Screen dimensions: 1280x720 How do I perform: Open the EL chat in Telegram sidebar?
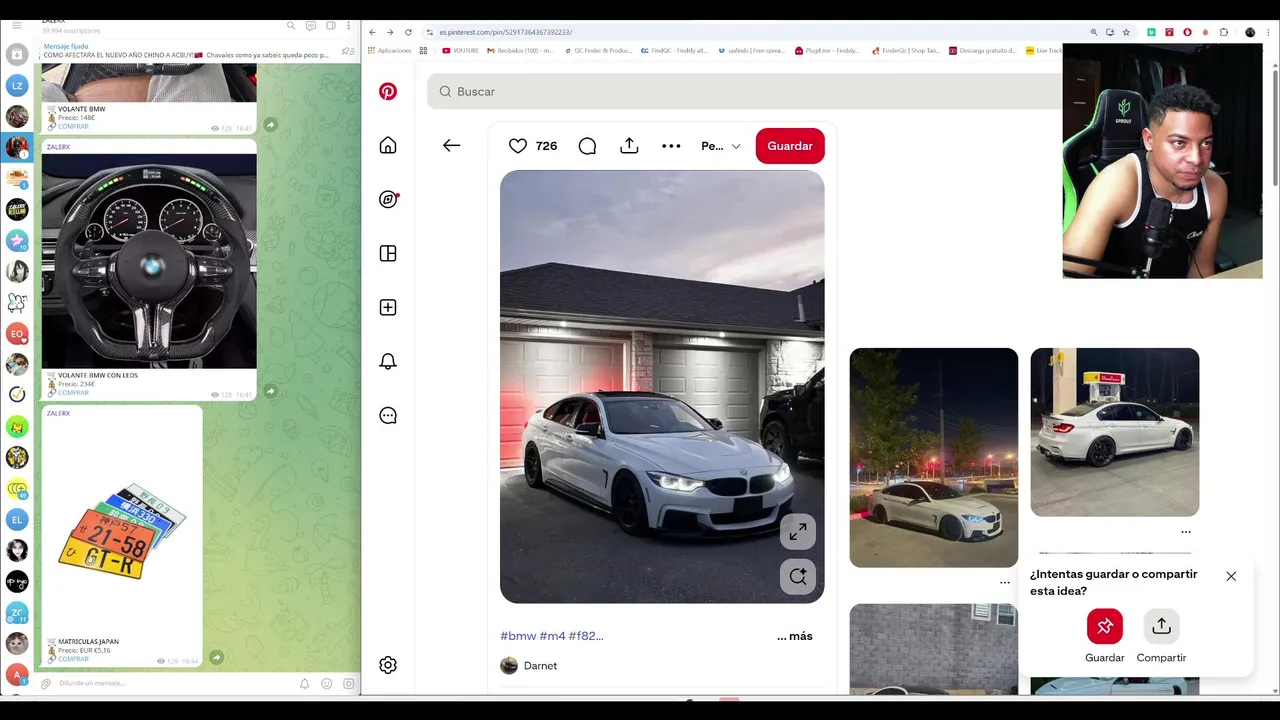point(17,519)
